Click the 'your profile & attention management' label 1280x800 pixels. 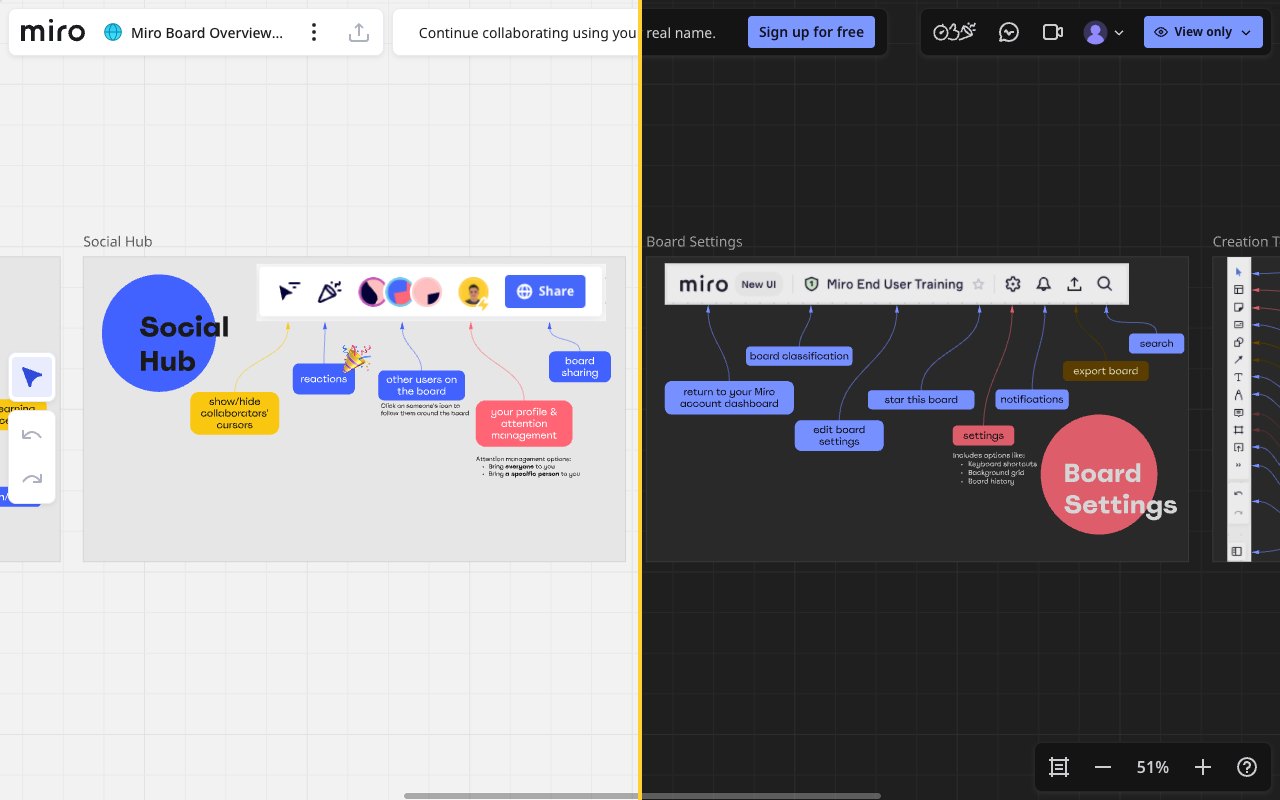click(x=524, y=423)
